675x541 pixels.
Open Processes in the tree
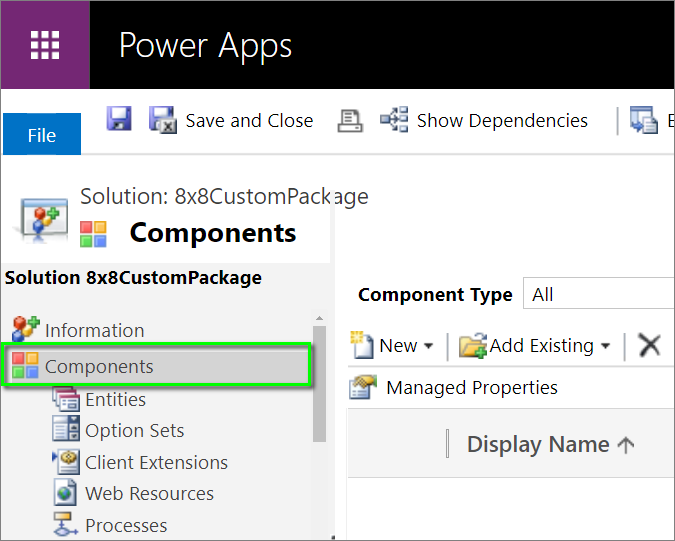pyautogui.click(x=126, y=526)
